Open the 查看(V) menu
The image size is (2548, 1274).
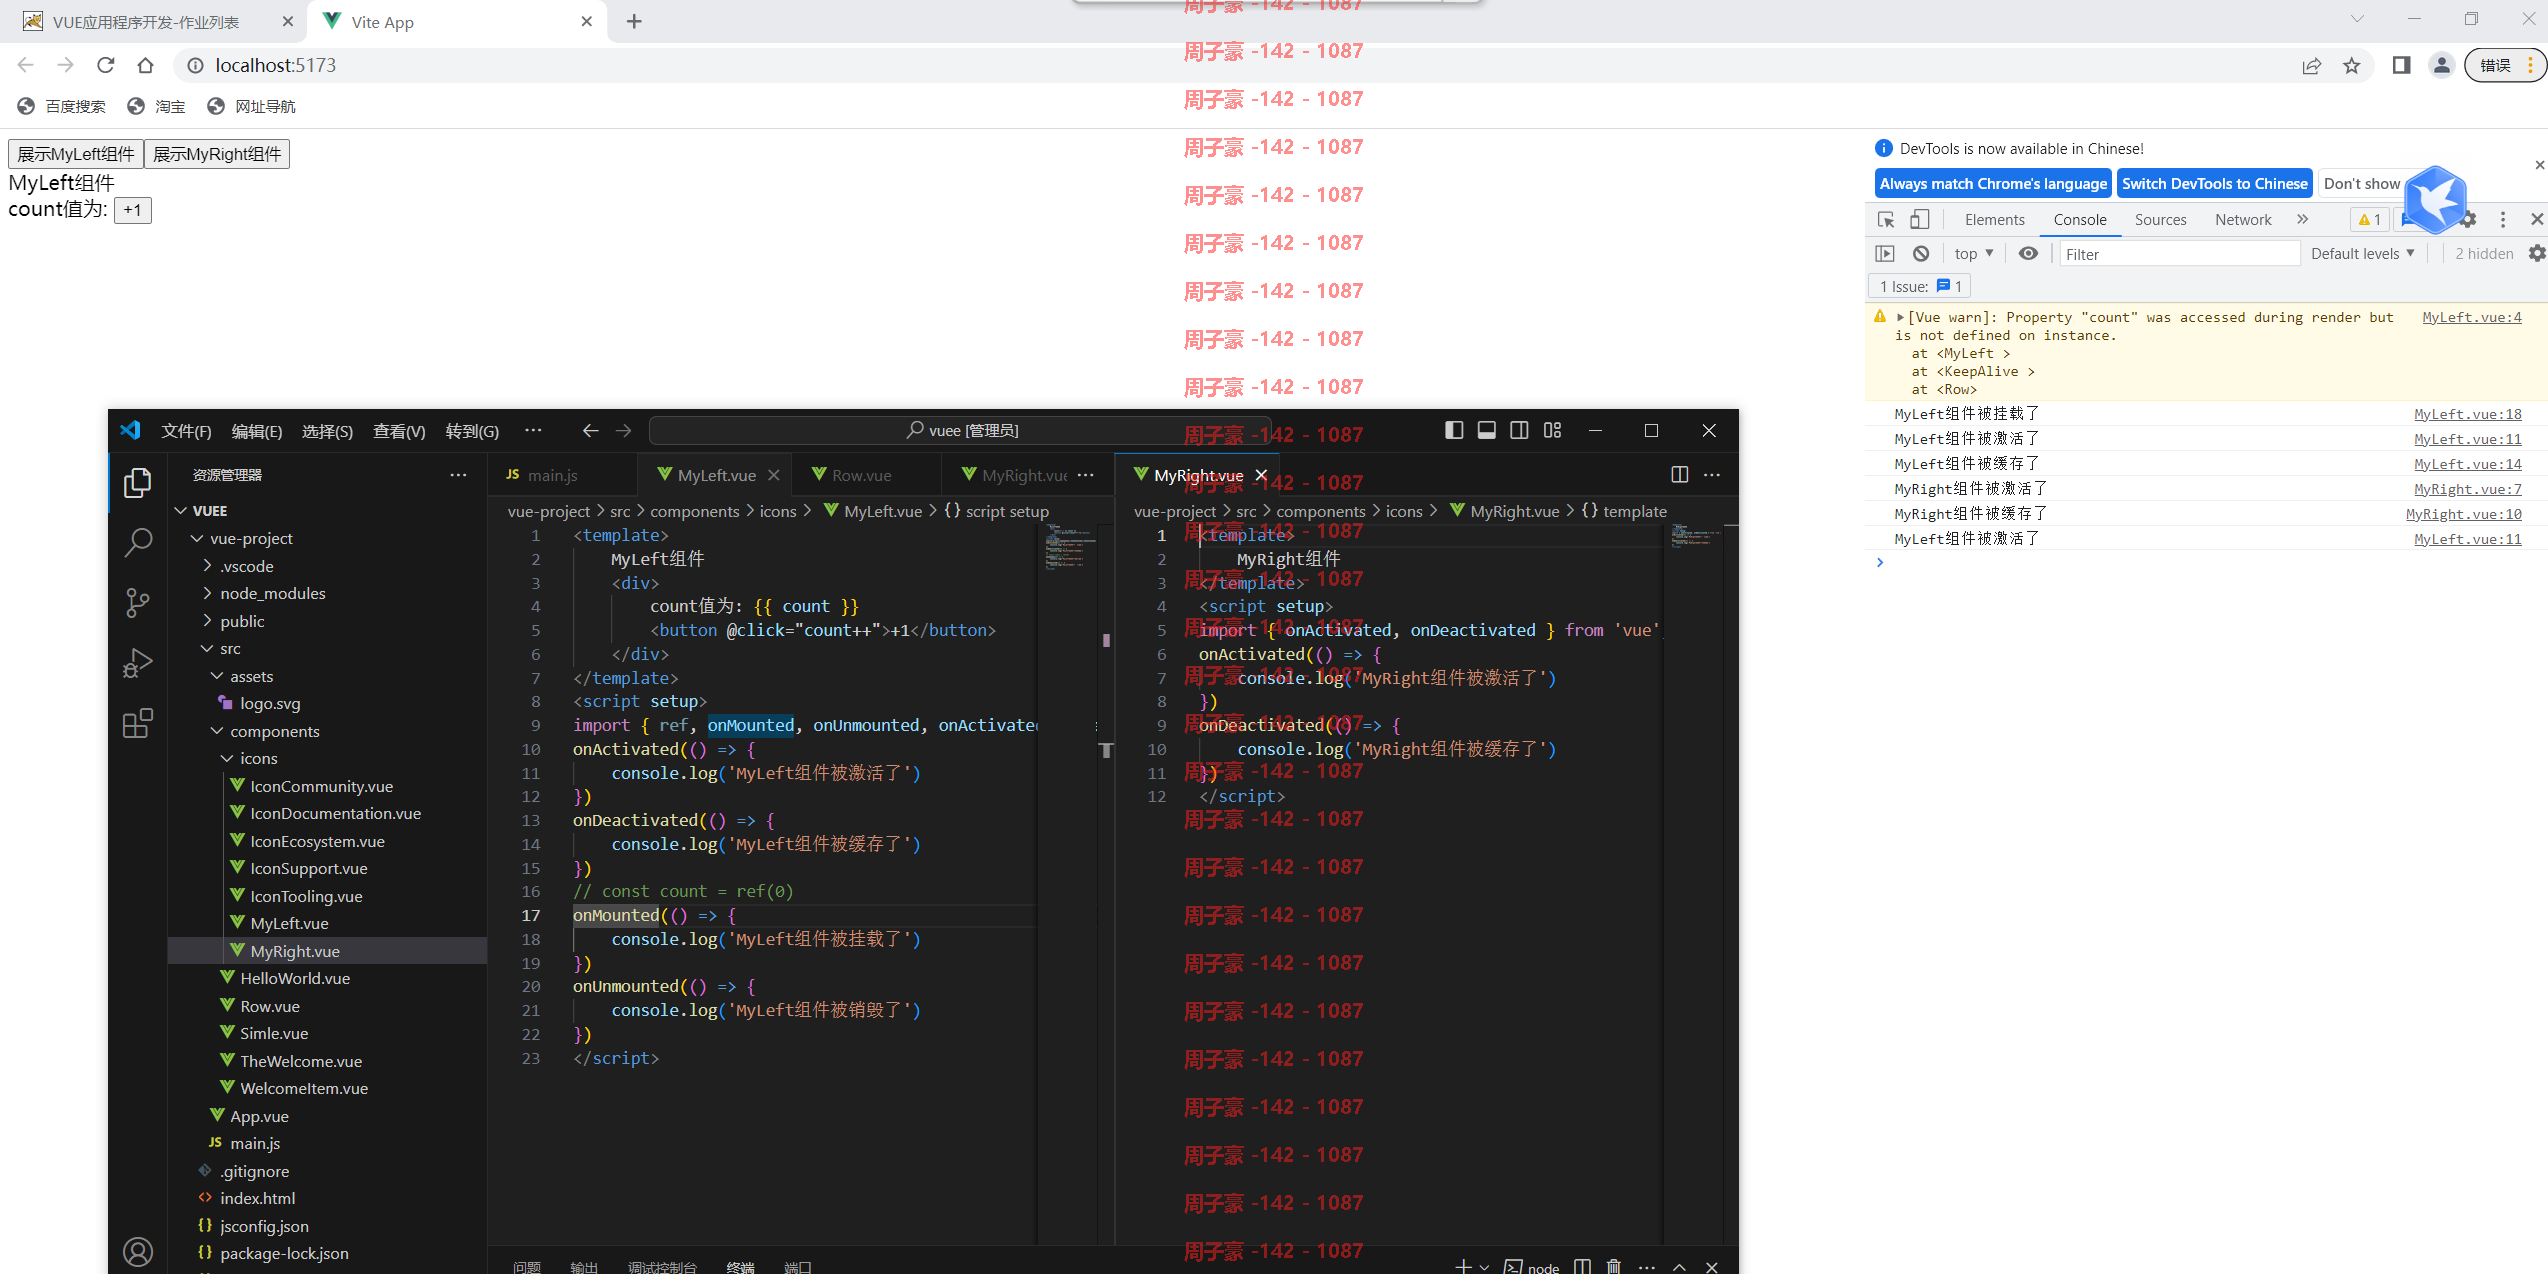click(399, 431)
